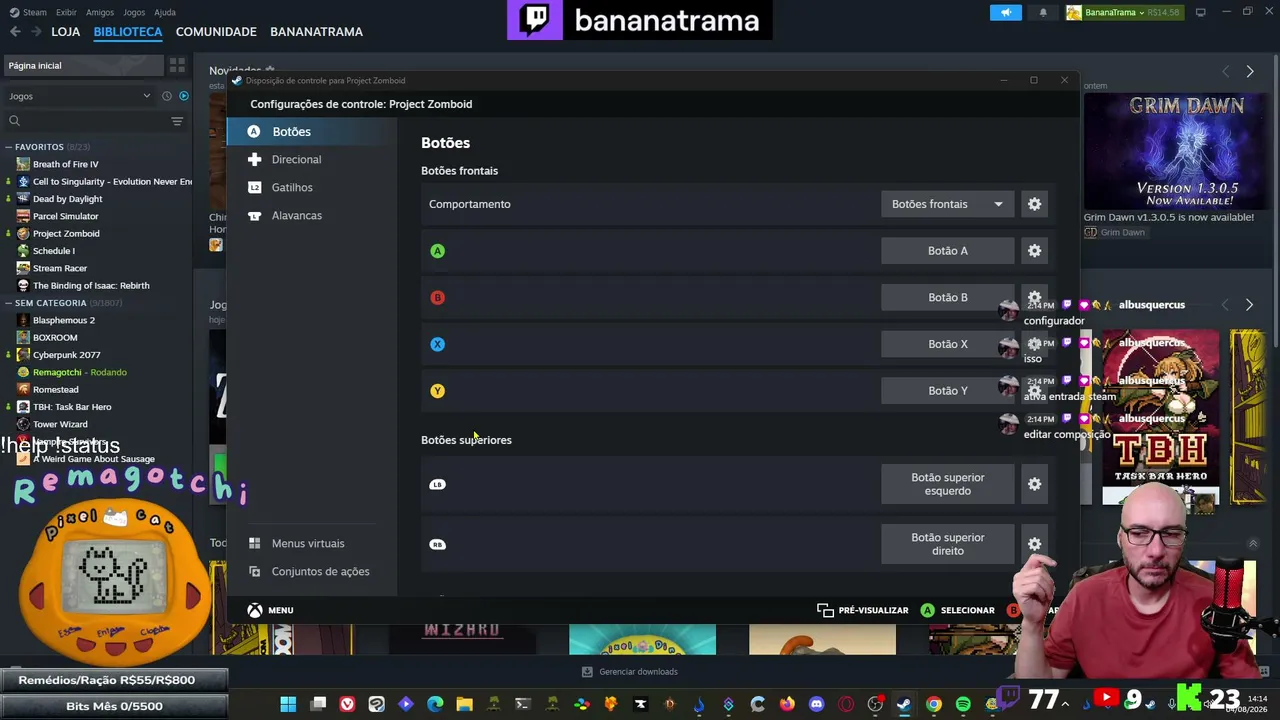This screenshot has width=1280, height=720.
Task: Go to Página inicial in library
Action: tap(82, 66)
